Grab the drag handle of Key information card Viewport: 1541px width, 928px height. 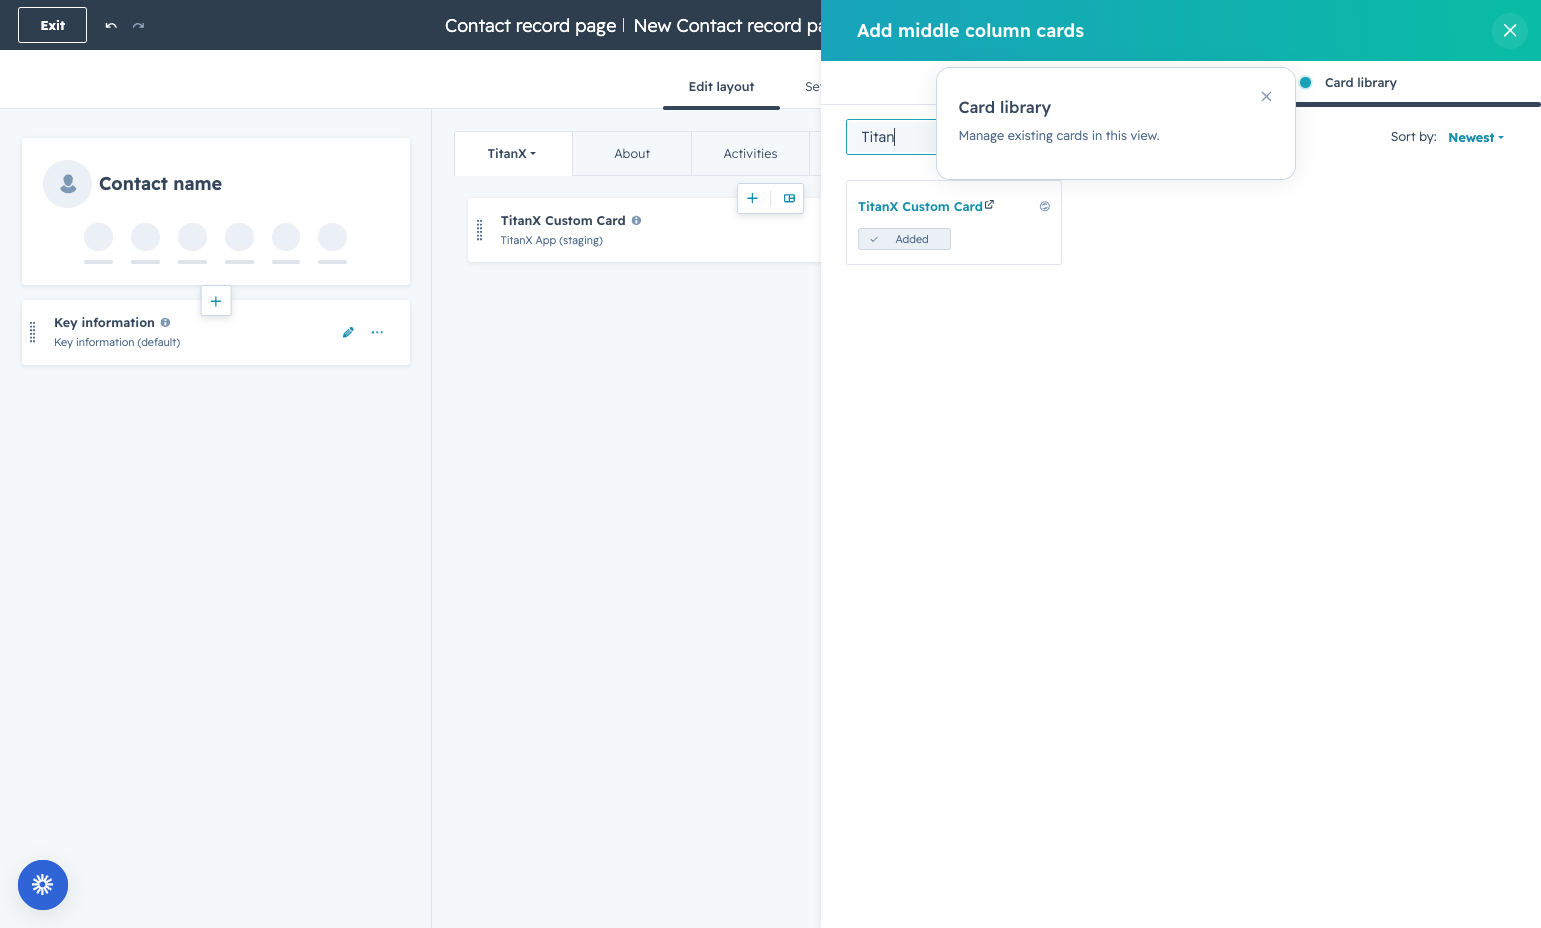pos(33,332)
